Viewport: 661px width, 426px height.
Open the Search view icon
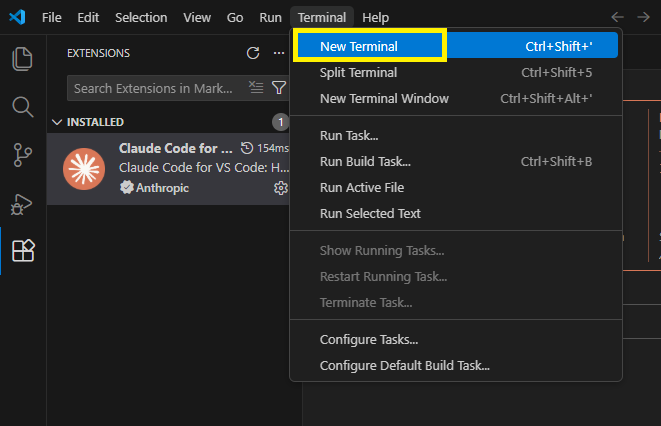pyautogui.click(x=22, y=106)
